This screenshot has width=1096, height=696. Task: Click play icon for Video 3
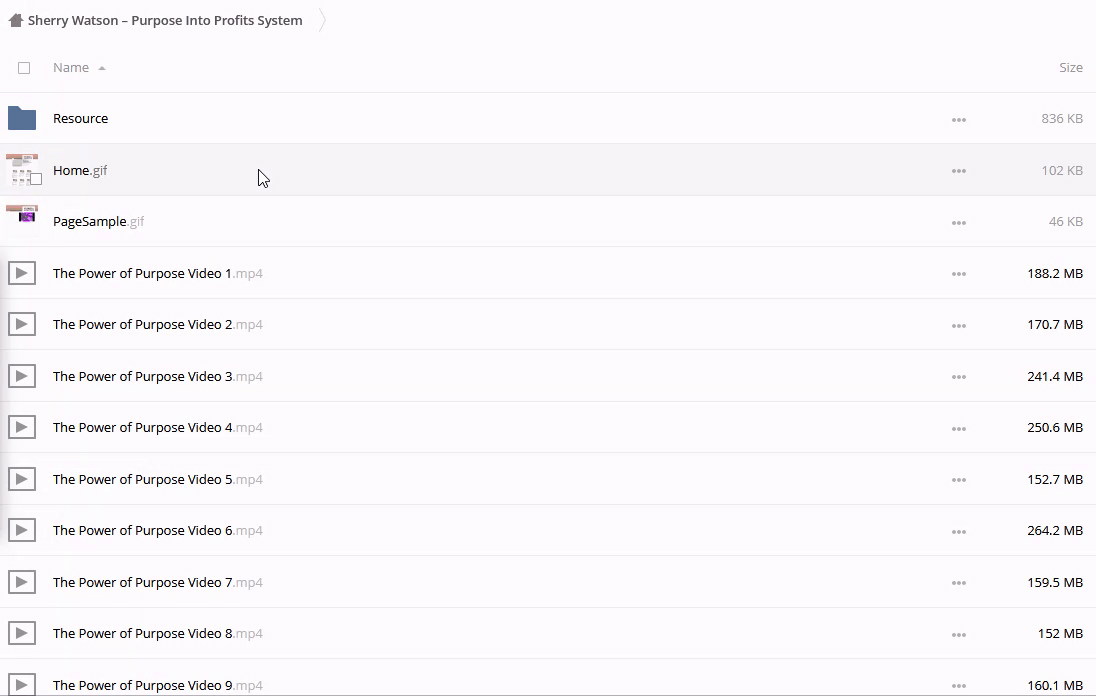(22, 376)
